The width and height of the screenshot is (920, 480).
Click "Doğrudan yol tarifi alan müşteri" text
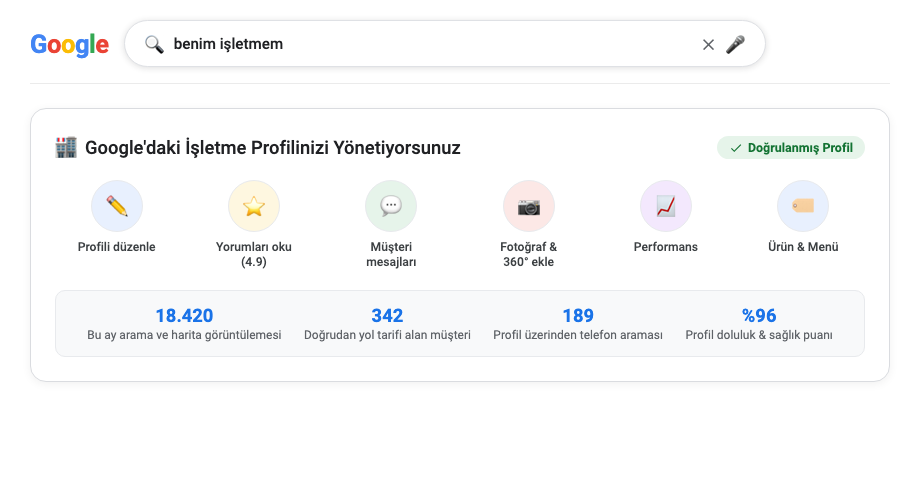[387, 335]
